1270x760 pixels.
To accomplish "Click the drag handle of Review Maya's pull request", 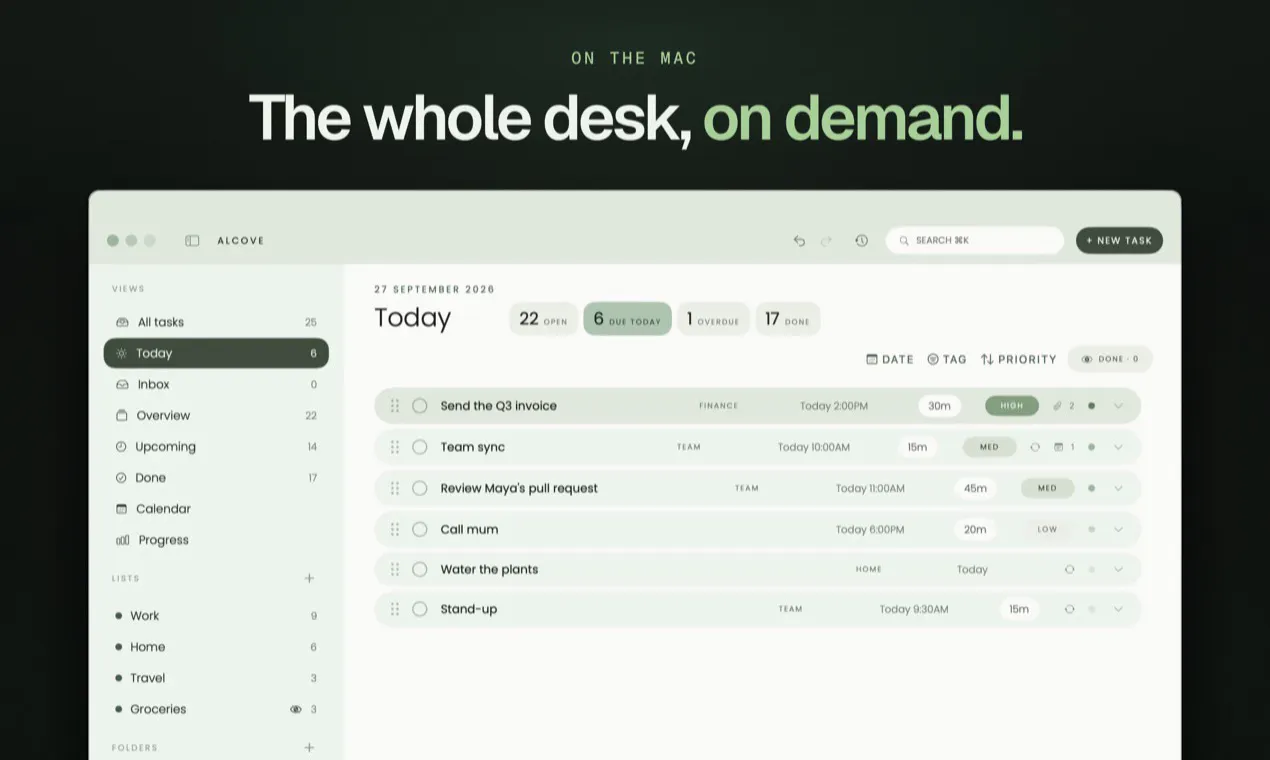I will point(395,488).
